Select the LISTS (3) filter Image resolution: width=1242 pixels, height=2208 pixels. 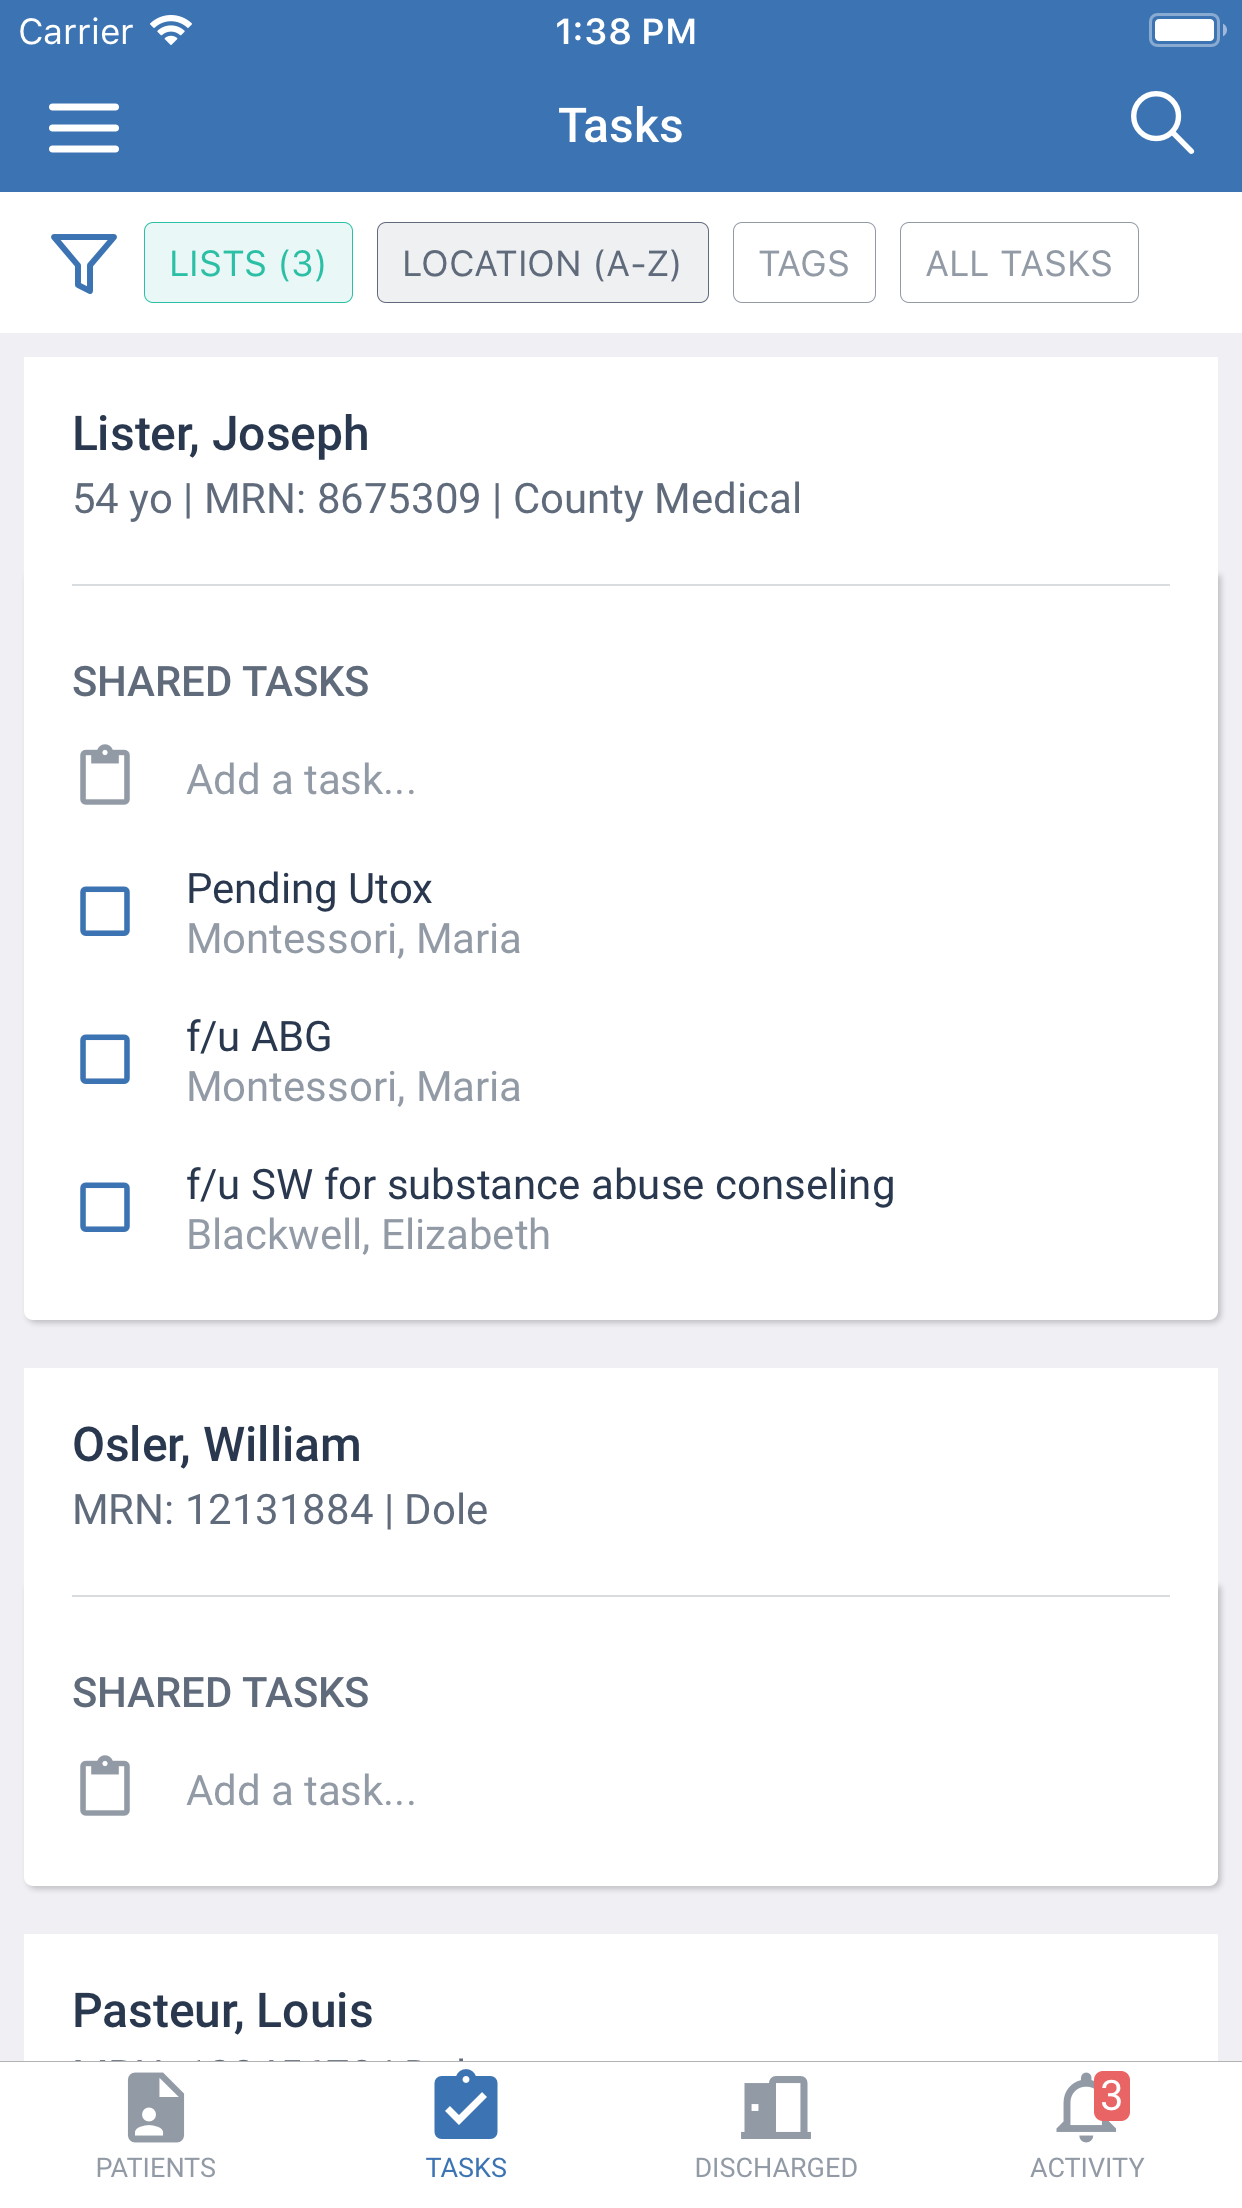tap(248, 263)
